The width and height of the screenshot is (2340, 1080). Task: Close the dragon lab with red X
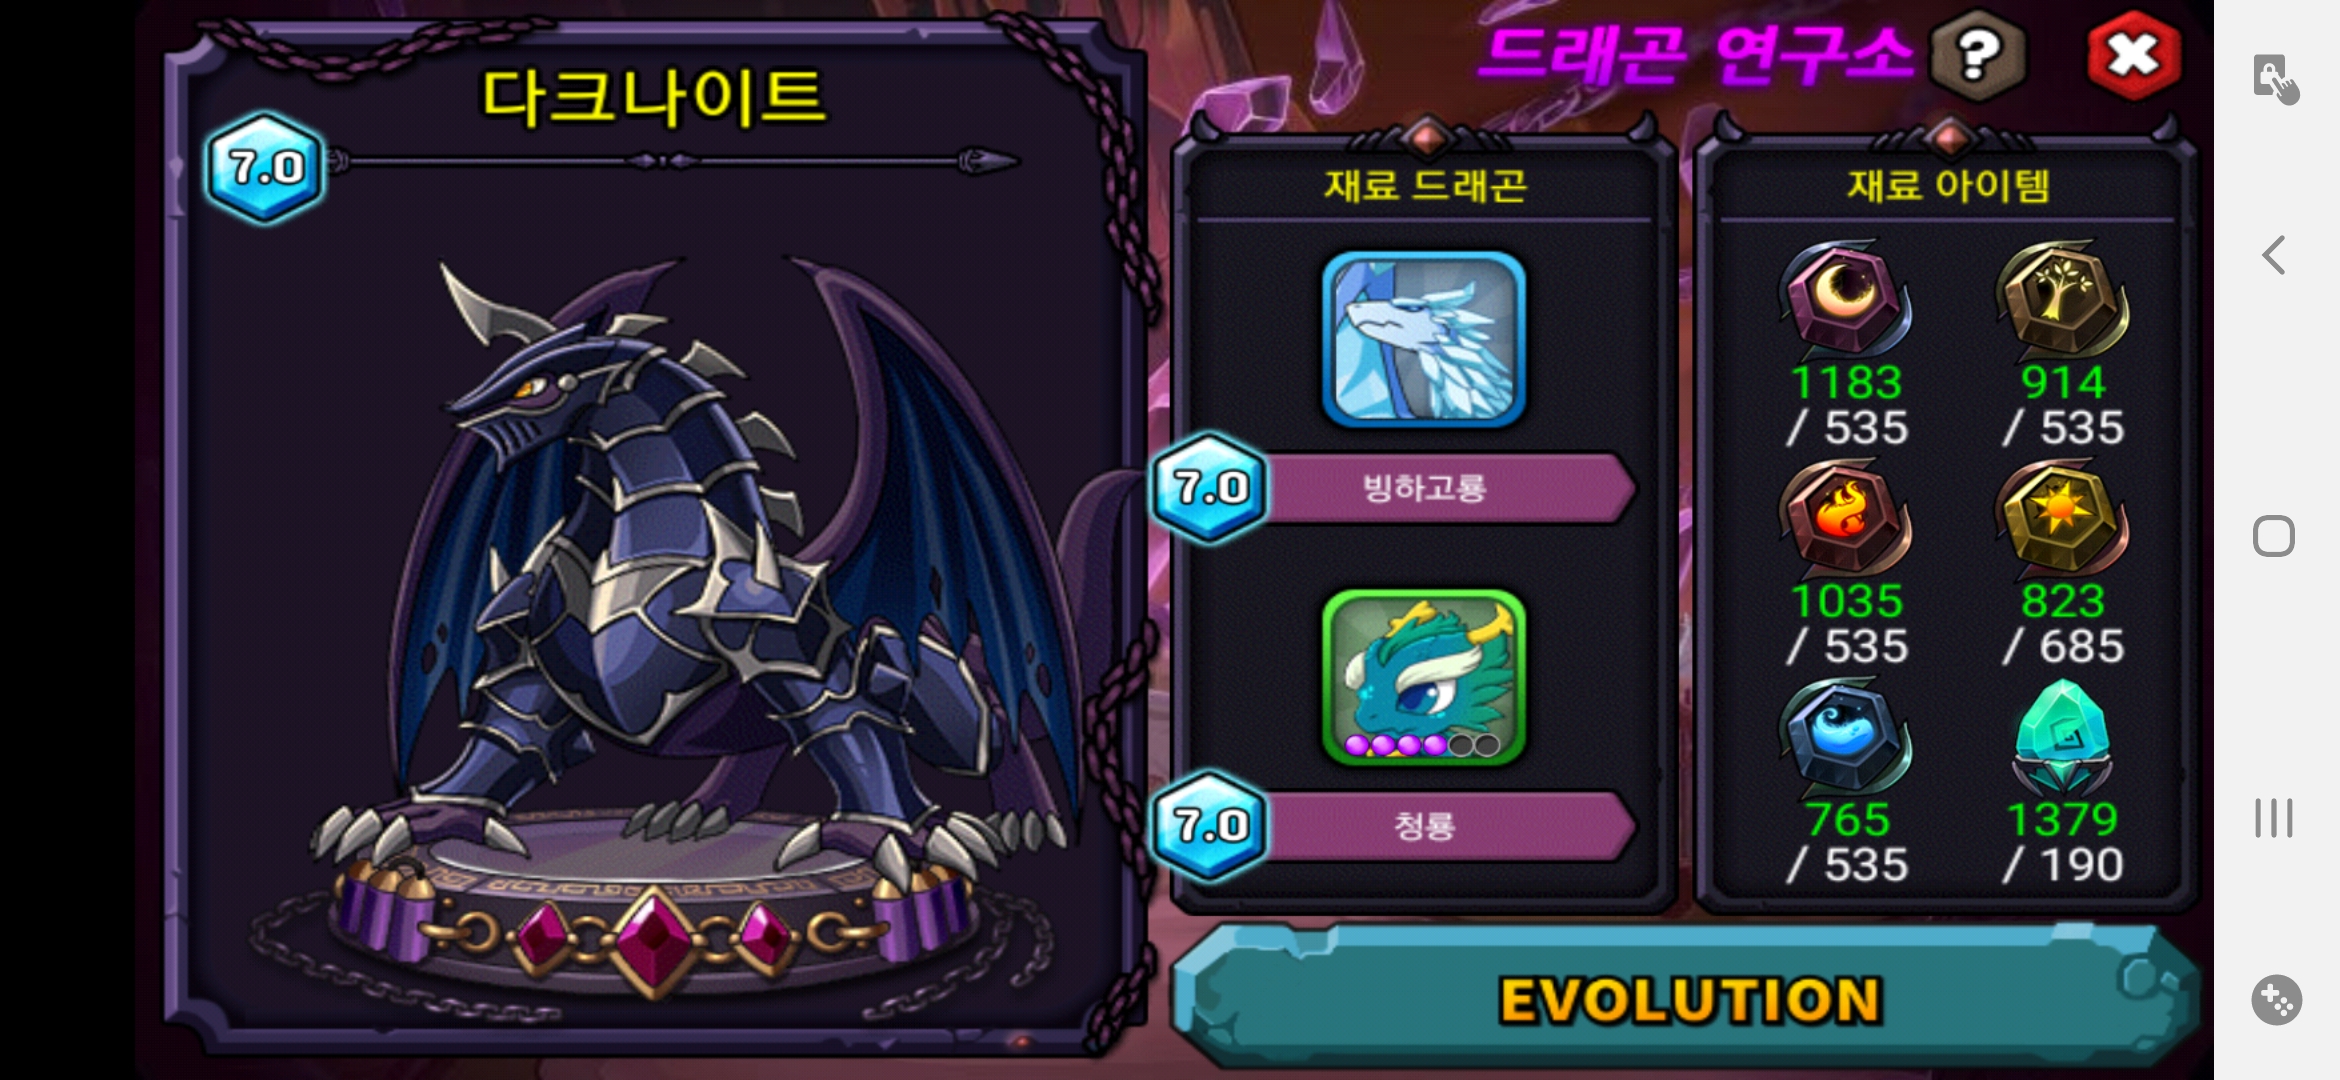click(2134, 56)
